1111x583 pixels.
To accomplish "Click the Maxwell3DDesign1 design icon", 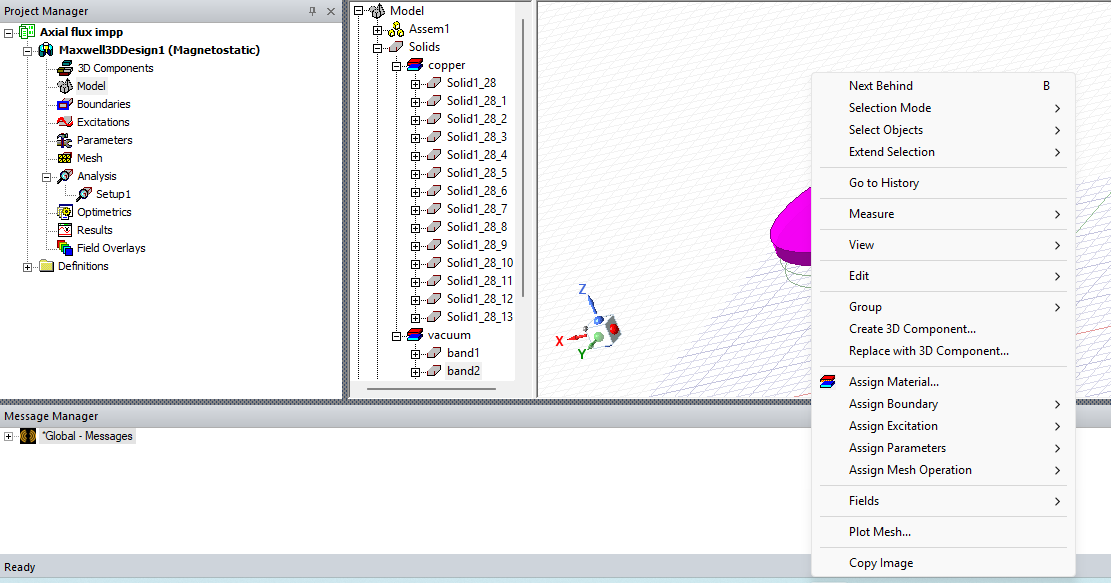I will coord(46,50).
